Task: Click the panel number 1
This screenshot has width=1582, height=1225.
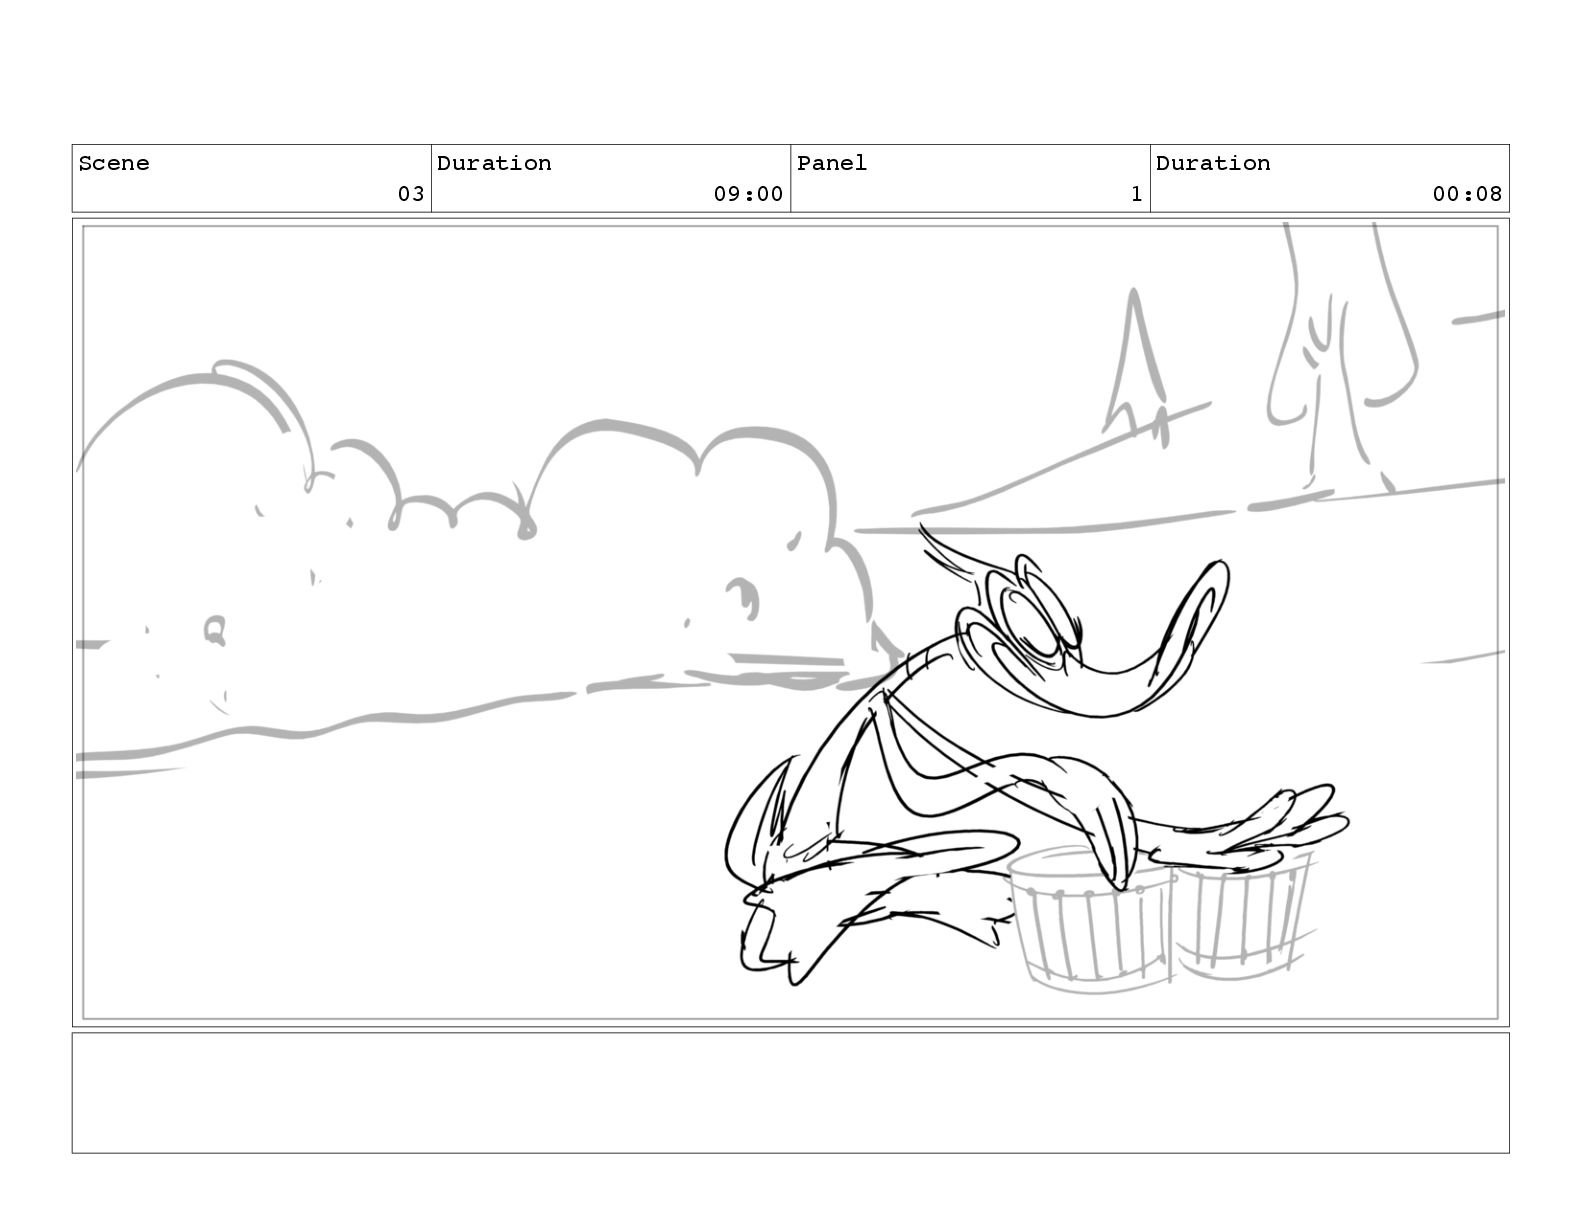Action: 1136,194
